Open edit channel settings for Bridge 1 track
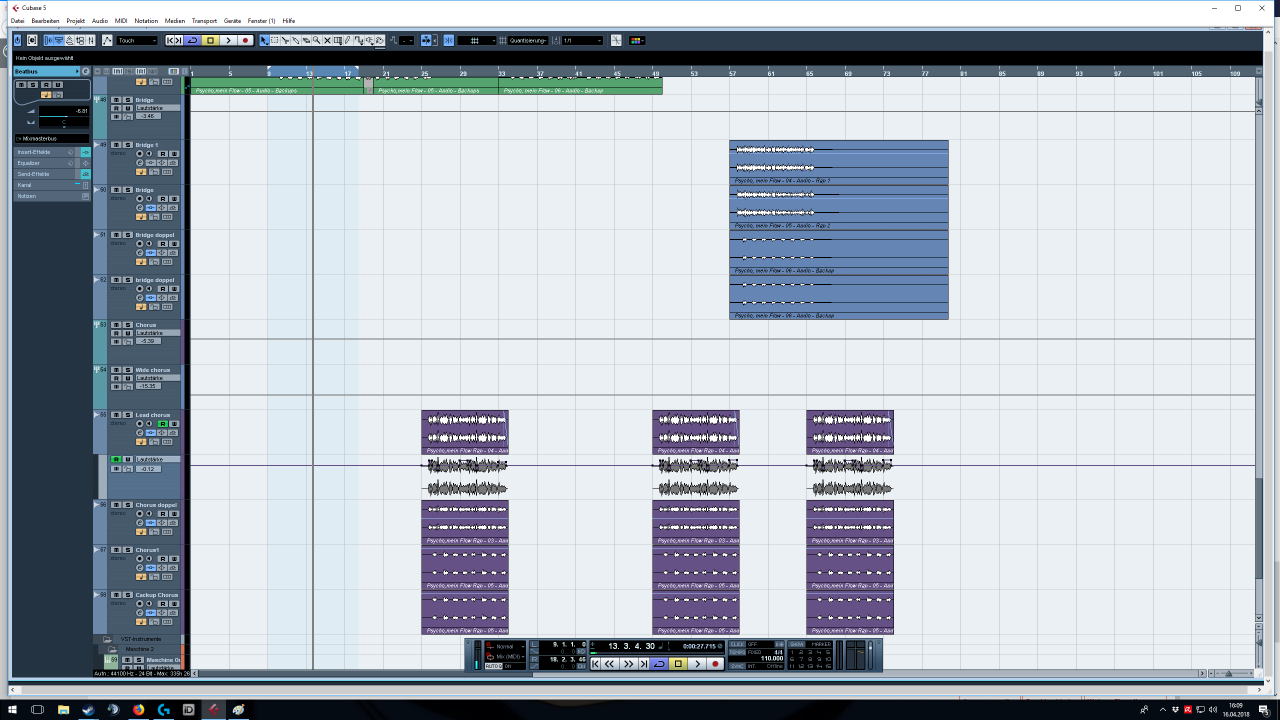The image size is (1280, 720). [140, 163]
